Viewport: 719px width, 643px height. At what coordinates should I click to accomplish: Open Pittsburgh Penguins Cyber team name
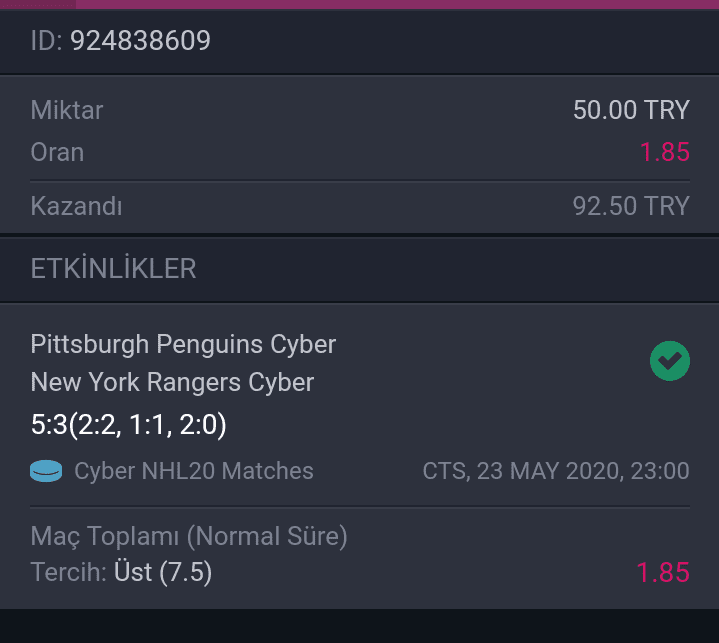(x=183, y=344)
